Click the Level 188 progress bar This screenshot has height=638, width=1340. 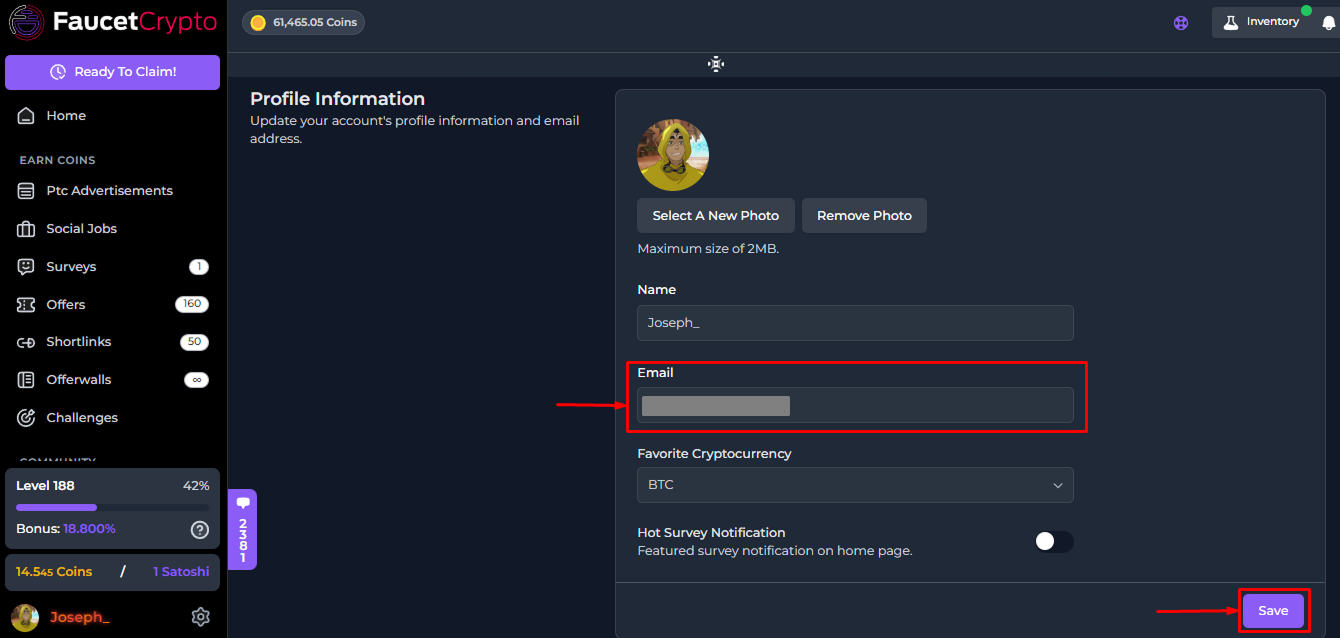coord(112,507)
